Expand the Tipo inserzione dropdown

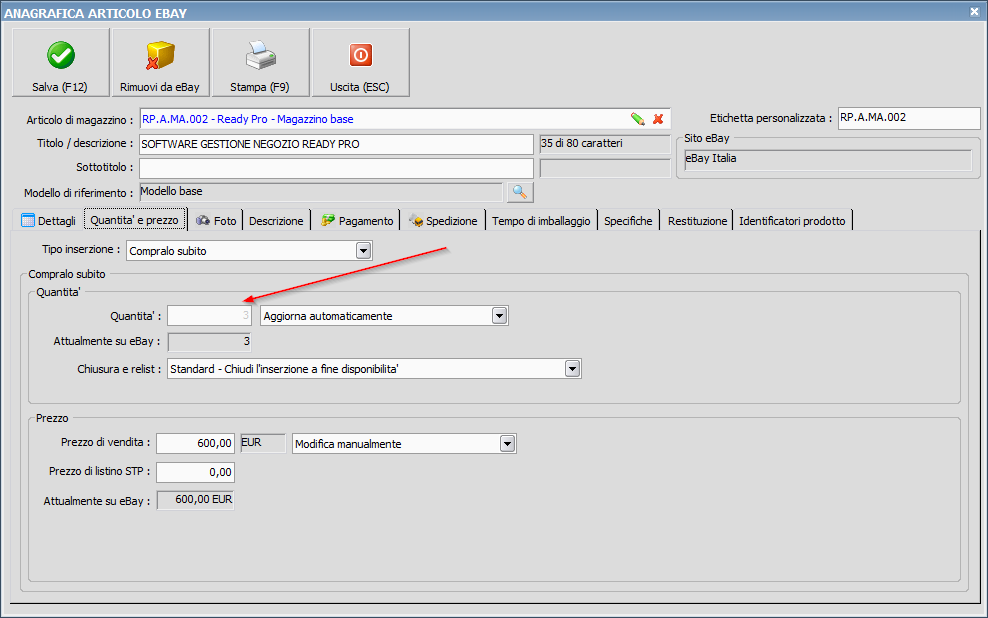click(364, 251)
